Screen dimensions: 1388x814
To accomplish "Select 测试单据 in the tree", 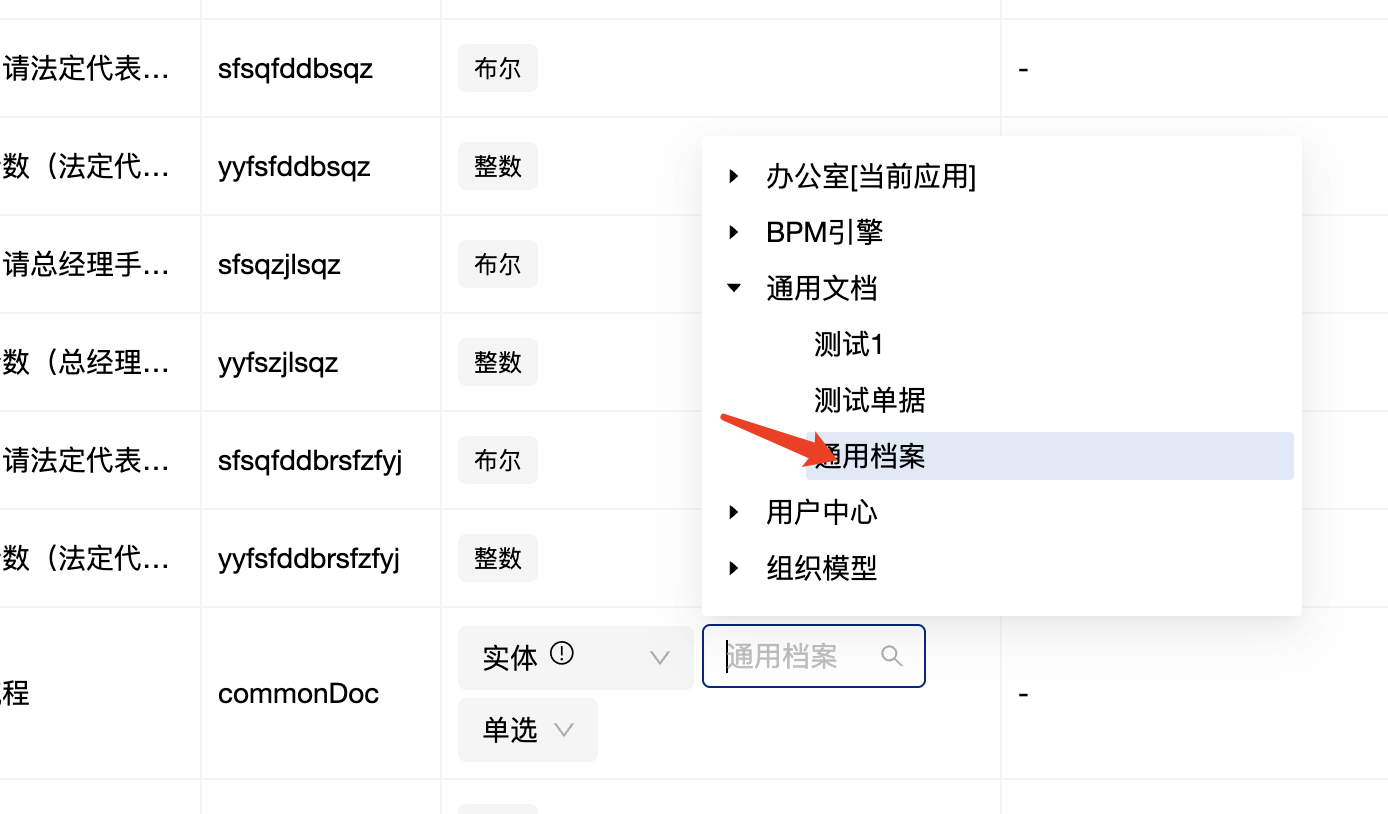I will pos(869,401).
